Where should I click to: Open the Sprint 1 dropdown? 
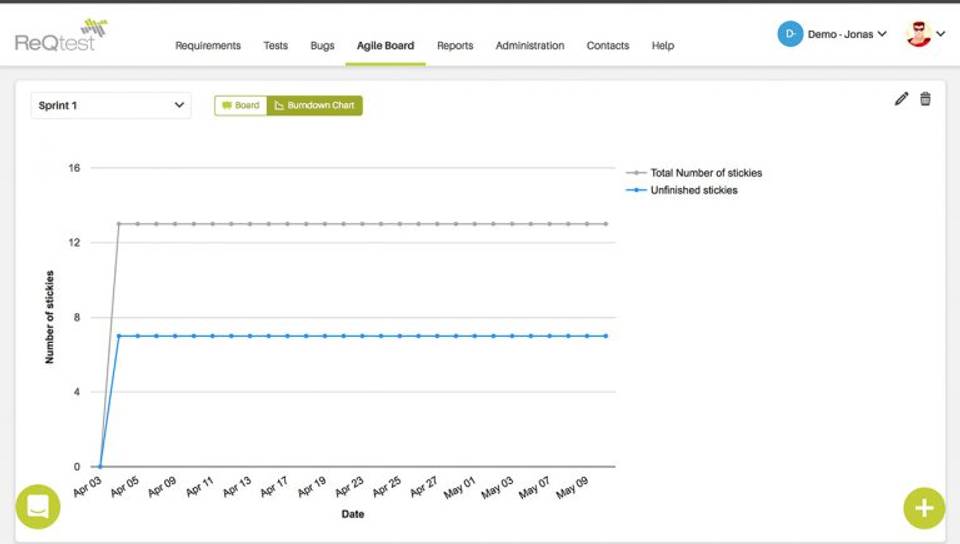111,105
